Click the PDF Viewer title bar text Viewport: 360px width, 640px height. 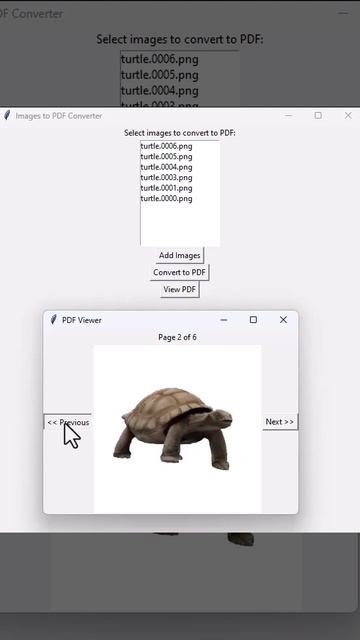pos(82,320)
